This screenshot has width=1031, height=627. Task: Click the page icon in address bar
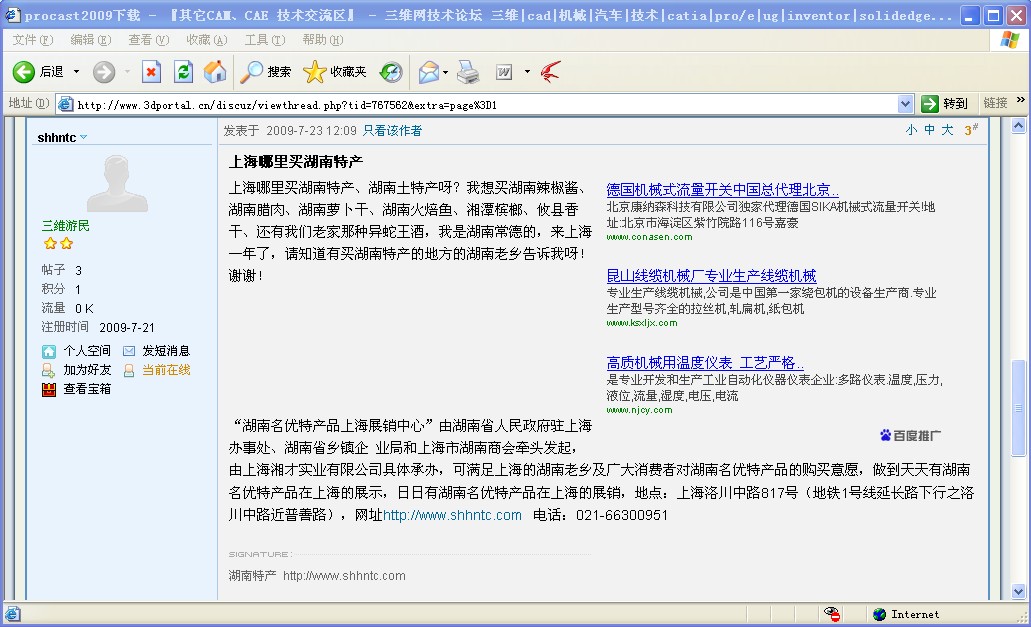pyautogui.click(x=65, y=104)
